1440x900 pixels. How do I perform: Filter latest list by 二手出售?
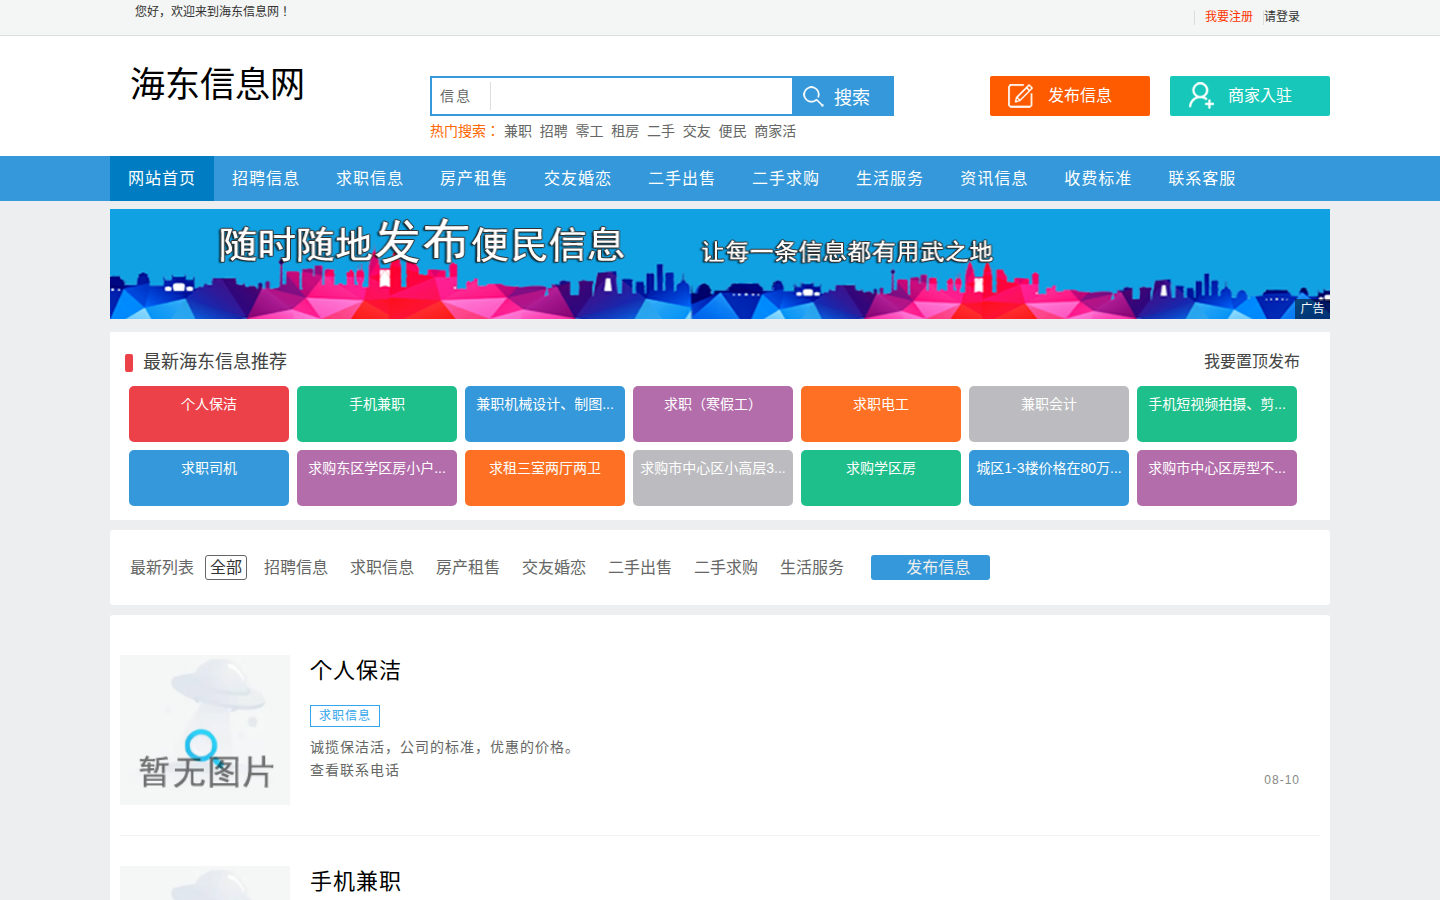[640, 567]
